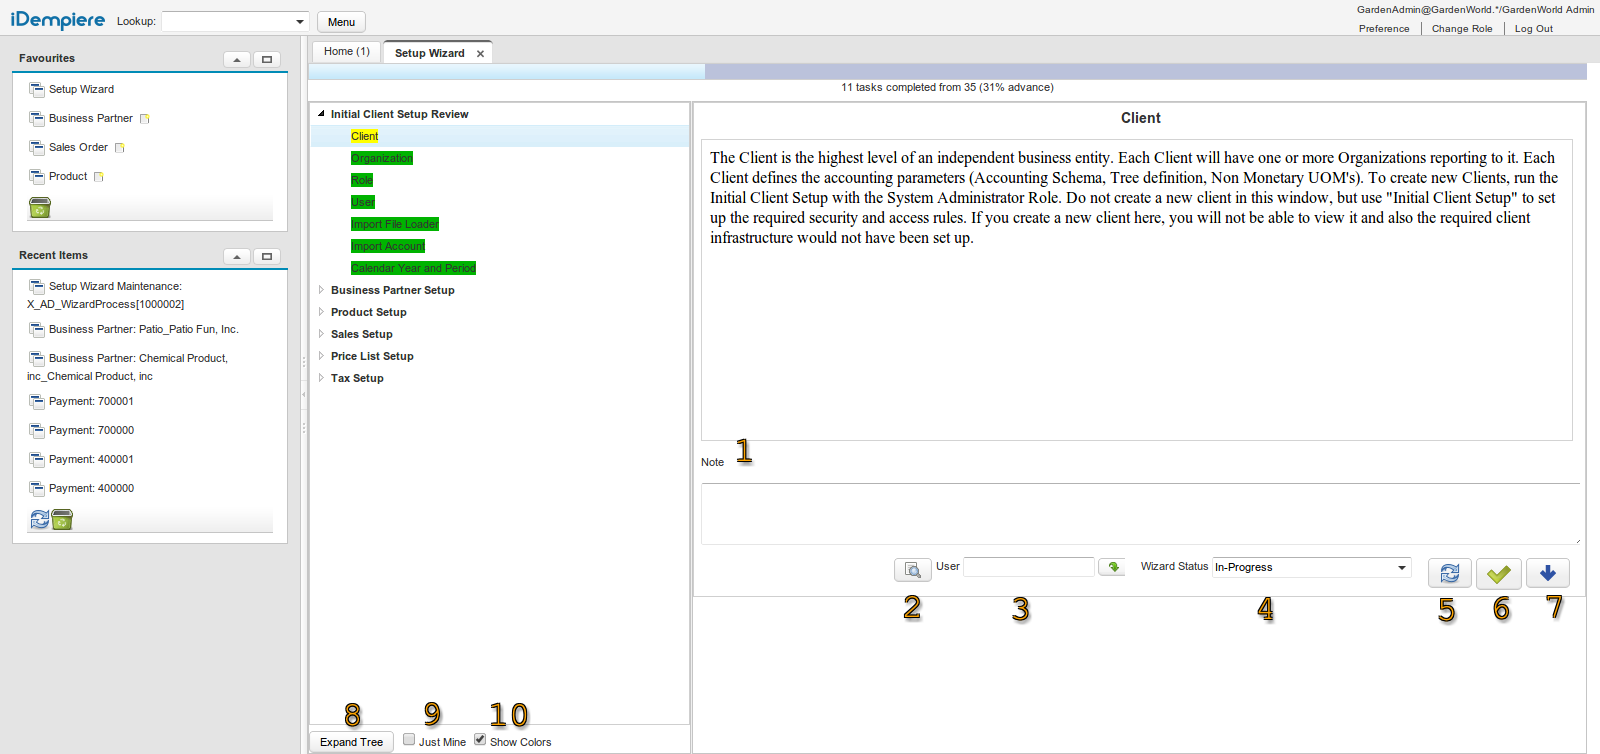Select Calendar Year and Period item

tap(413, 268)
